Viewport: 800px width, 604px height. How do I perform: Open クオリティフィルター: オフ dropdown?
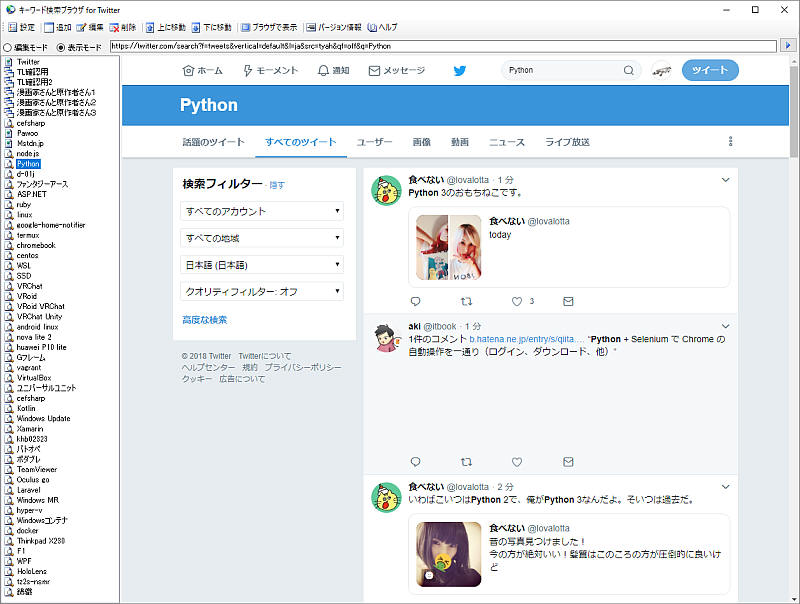point(262,291)
